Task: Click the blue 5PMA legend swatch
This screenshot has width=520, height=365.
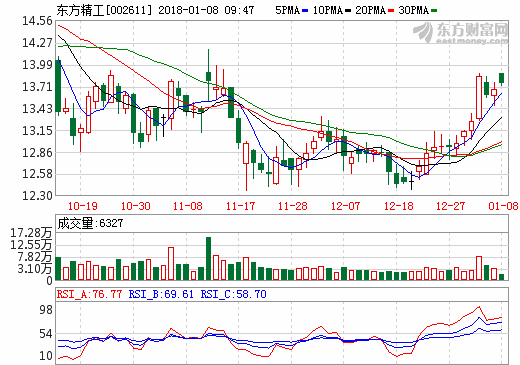Action: (x=305, y=11)
